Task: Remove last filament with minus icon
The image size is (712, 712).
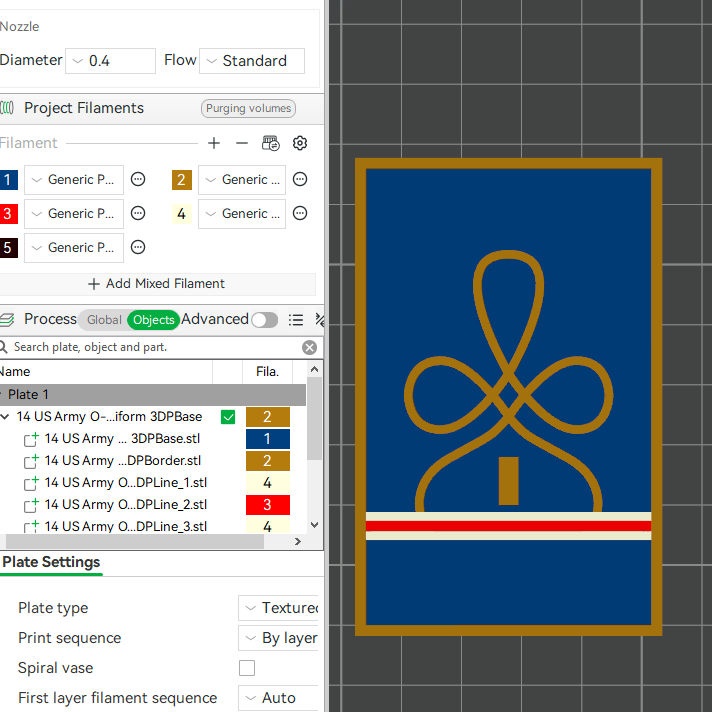Action: tap(242, 143)
